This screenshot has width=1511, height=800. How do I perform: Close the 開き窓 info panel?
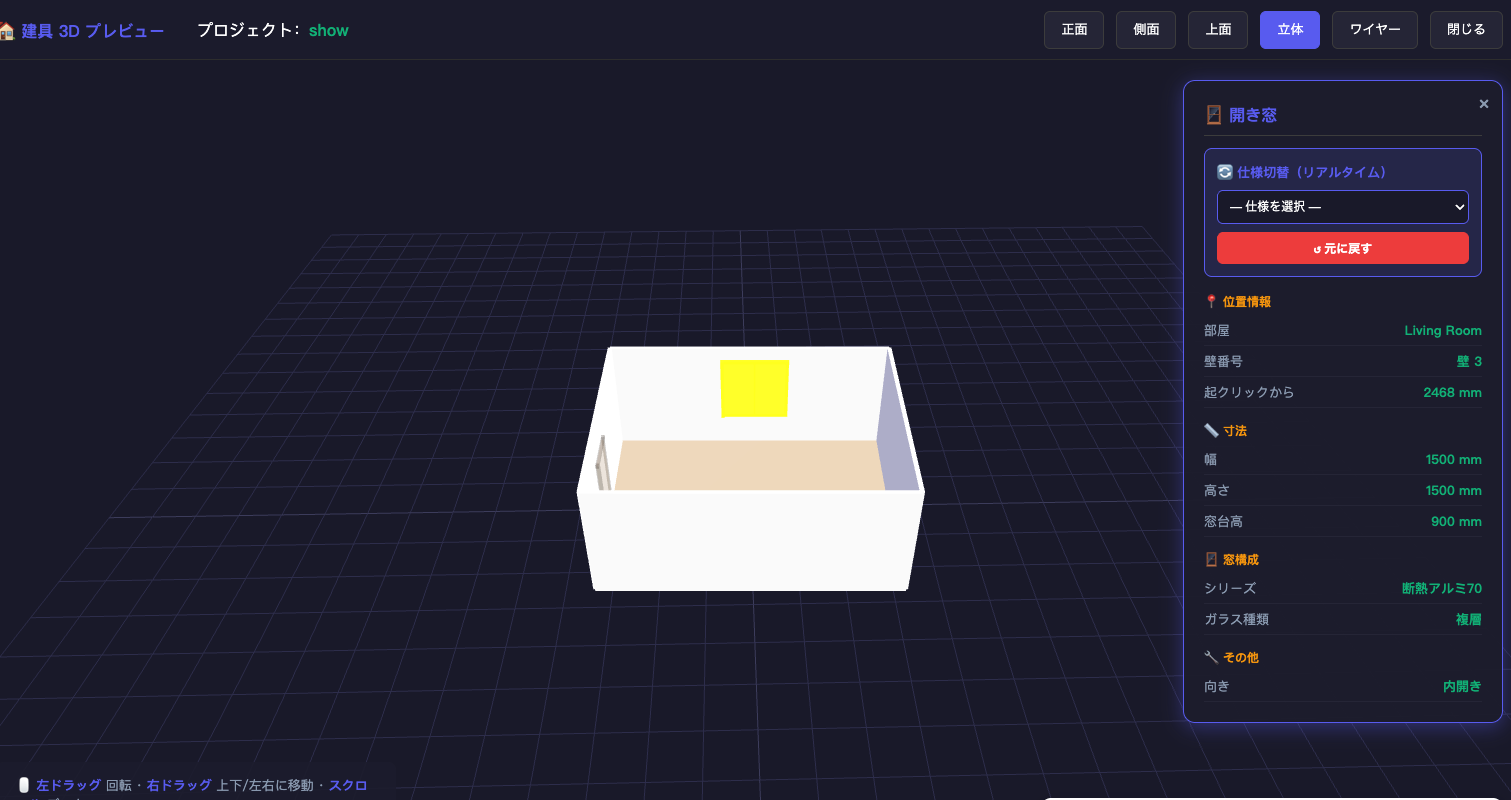pos(1484,104)
